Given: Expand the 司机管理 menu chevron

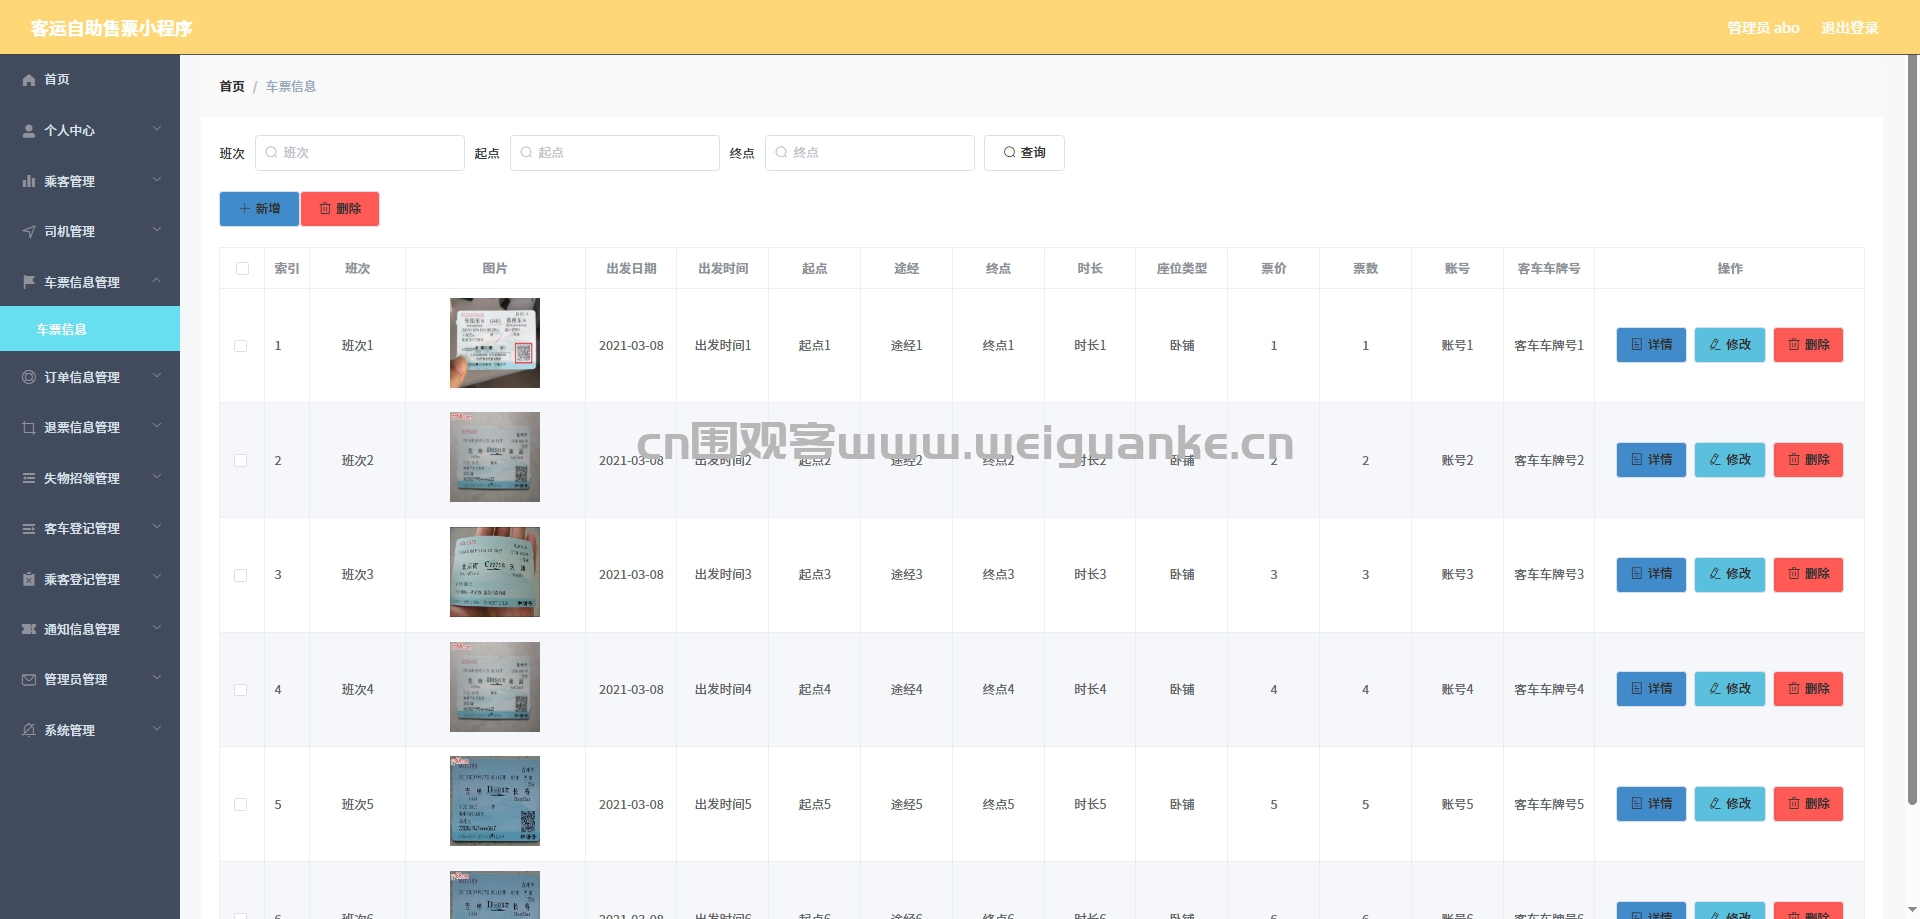Looking at the screenshot, I should 157,230.
